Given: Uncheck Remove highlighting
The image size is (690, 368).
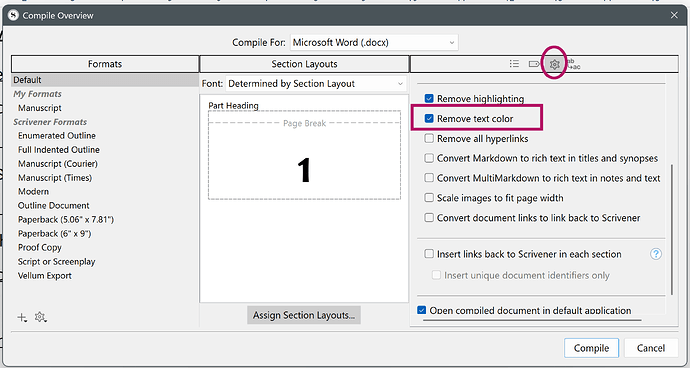Looking at the screenshot, I should point(429,99).
